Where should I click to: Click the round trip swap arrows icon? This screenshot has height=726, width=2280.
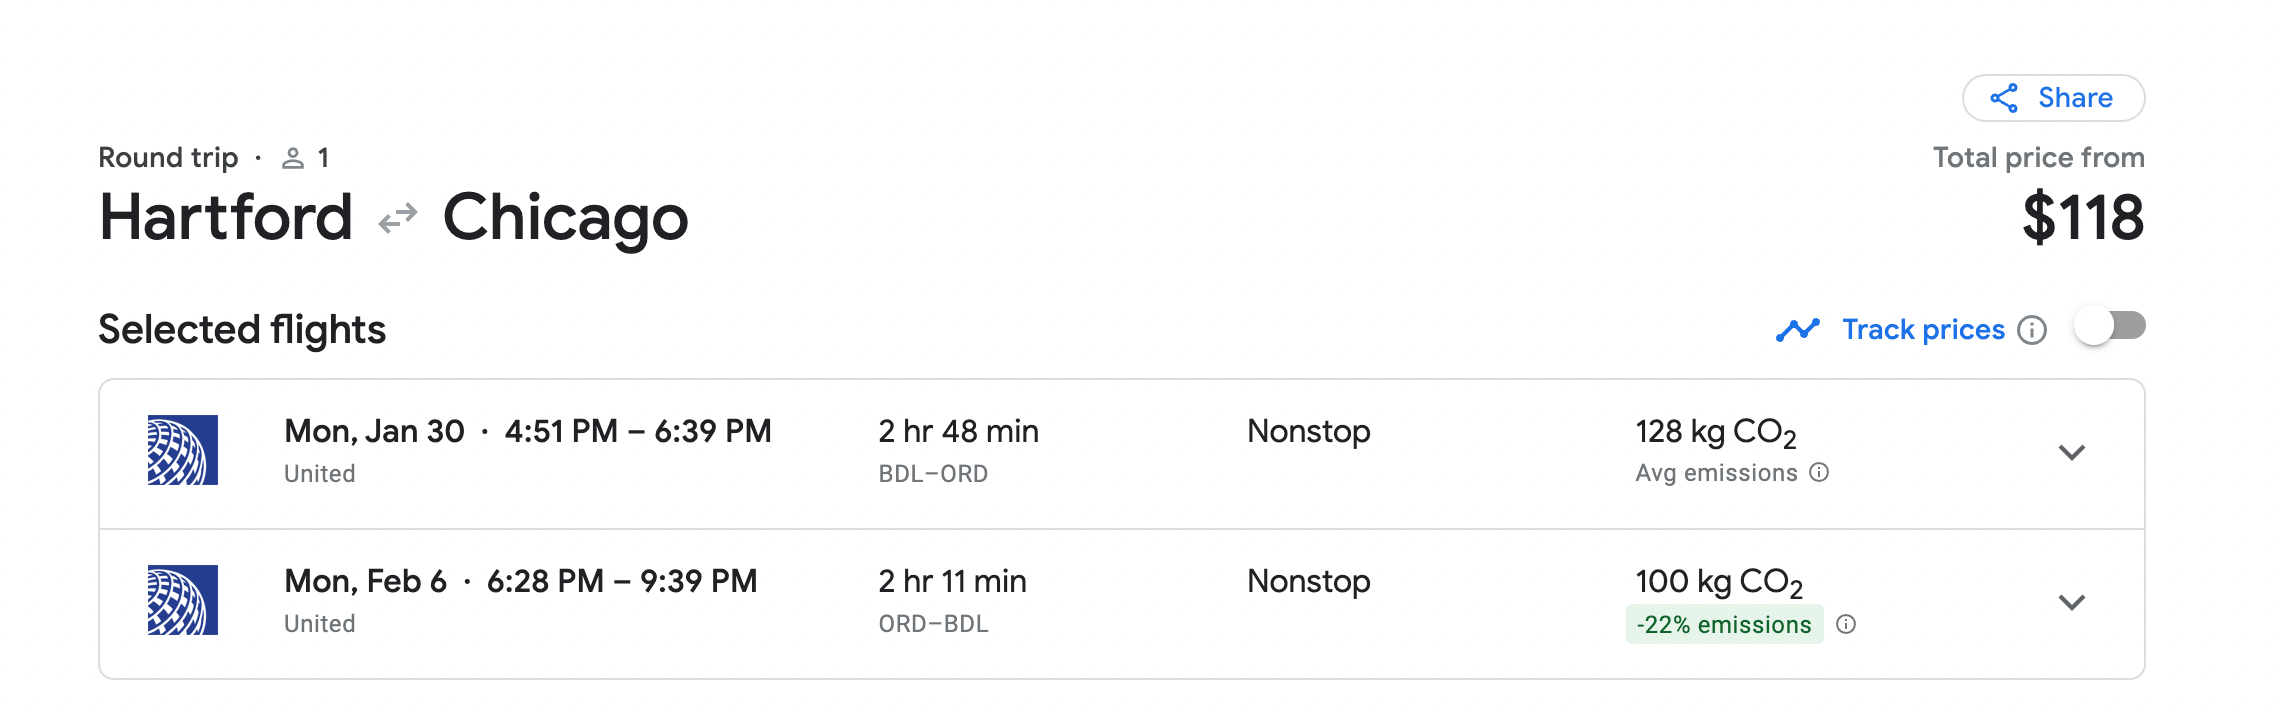[398, 218]
